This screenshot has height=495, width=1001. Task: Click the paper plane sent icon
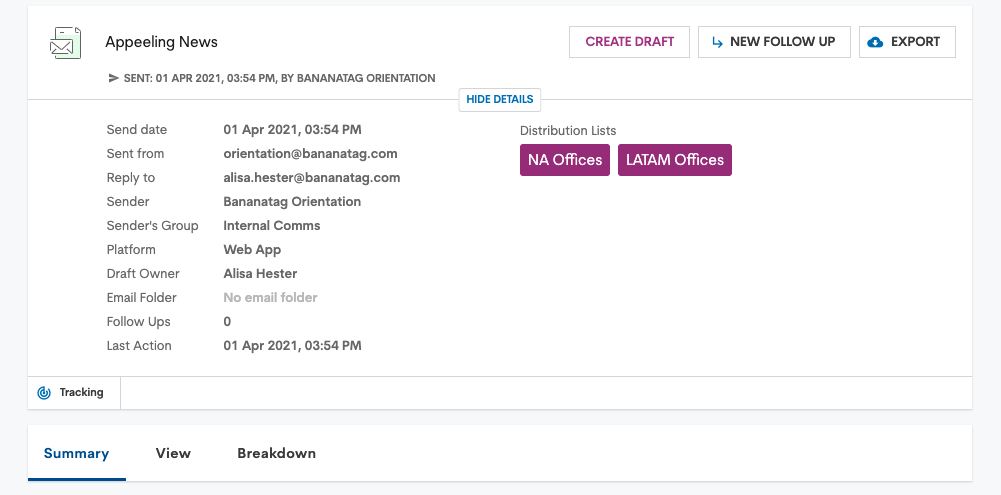(x=114, y=78)
